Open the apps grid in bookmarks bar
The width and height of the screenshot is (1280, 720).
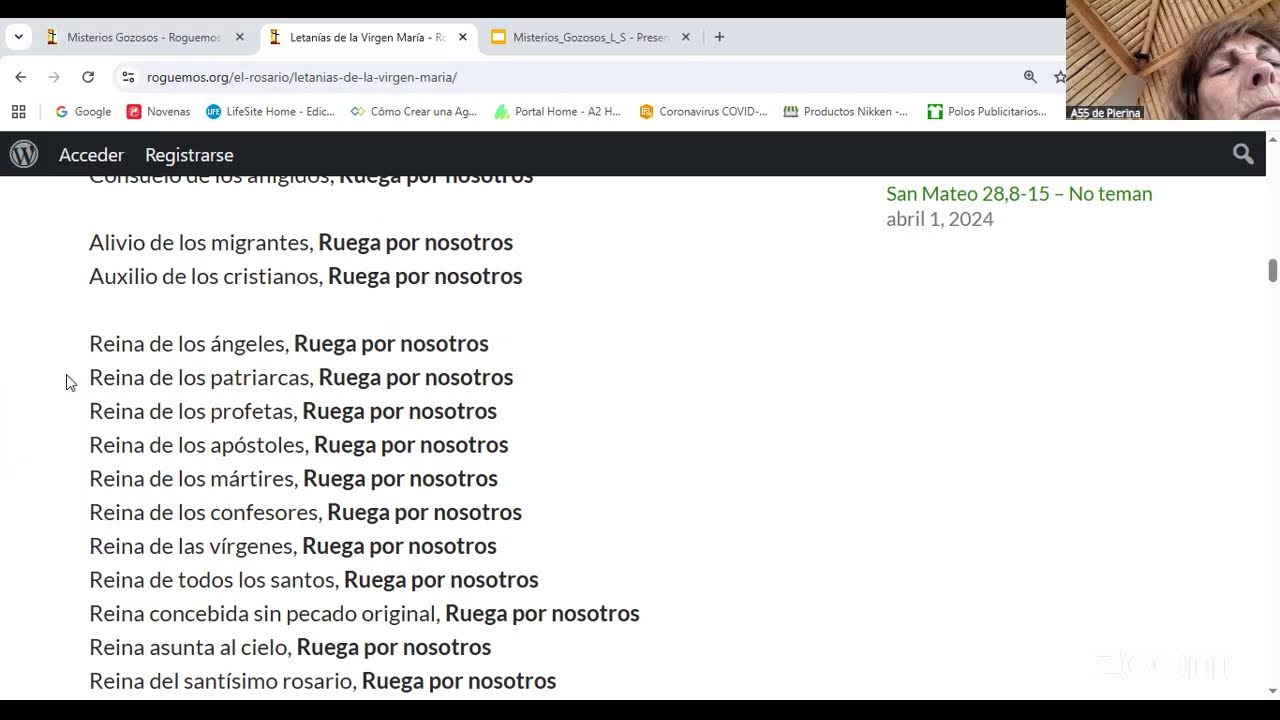[x=18, y=112]
